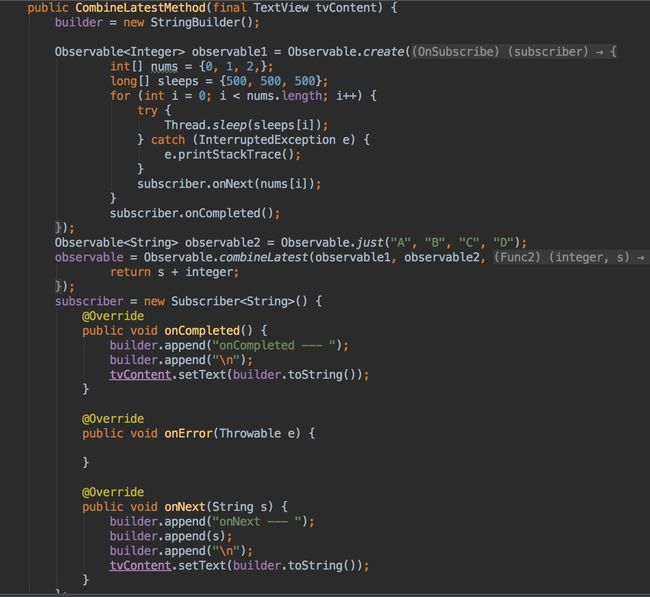
Task: Select the "create" method call
Action: coord(383,52)
